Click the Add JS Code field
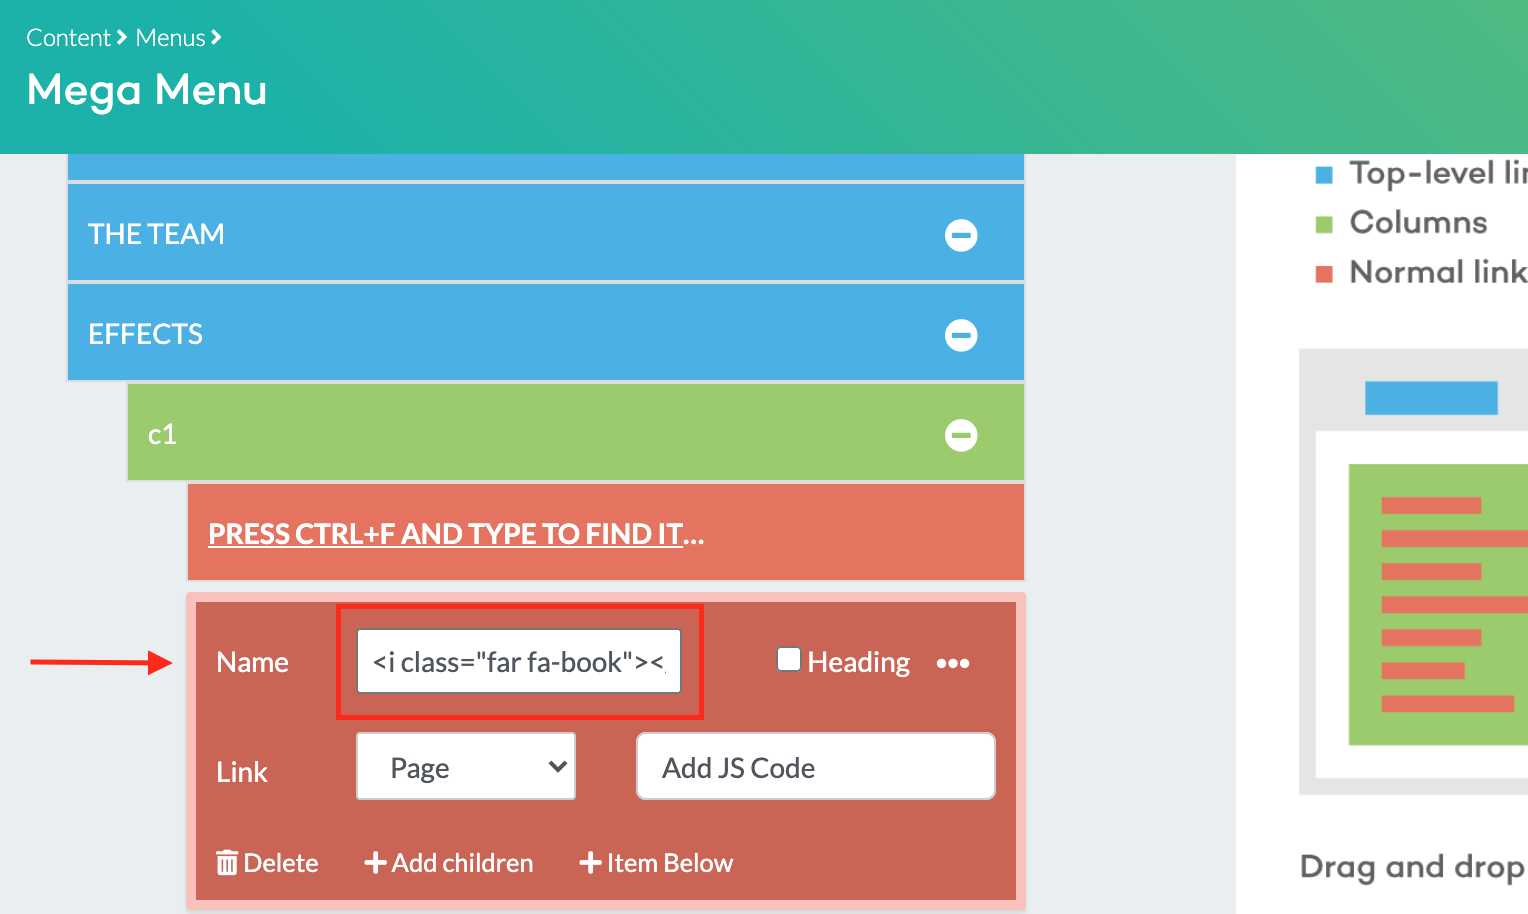This screenshot has height=914, width=1528. tap(816, 766)
